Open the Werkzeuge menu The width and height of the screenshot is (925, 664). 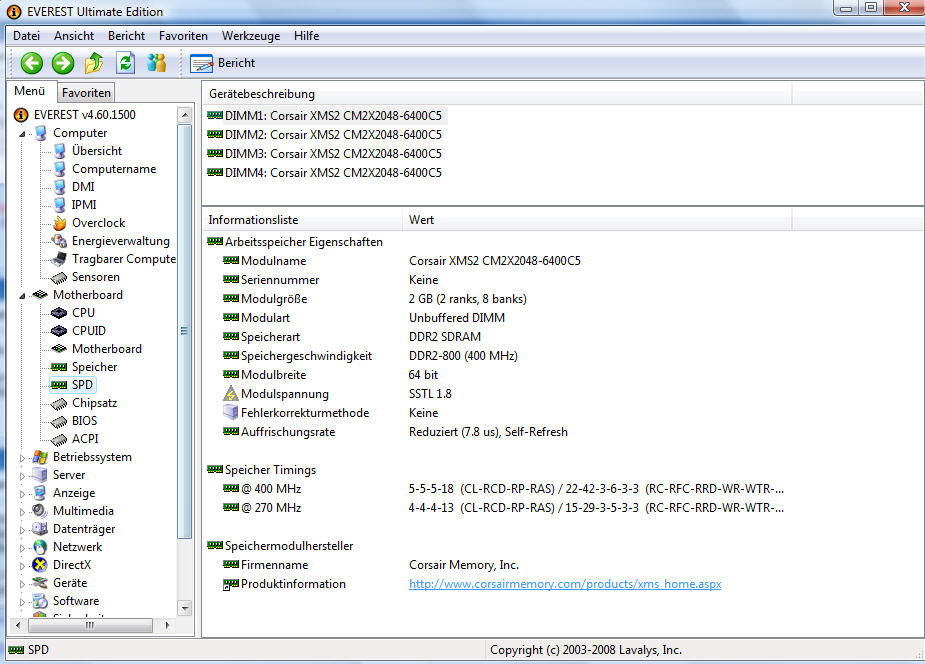(x=251, y=36)
